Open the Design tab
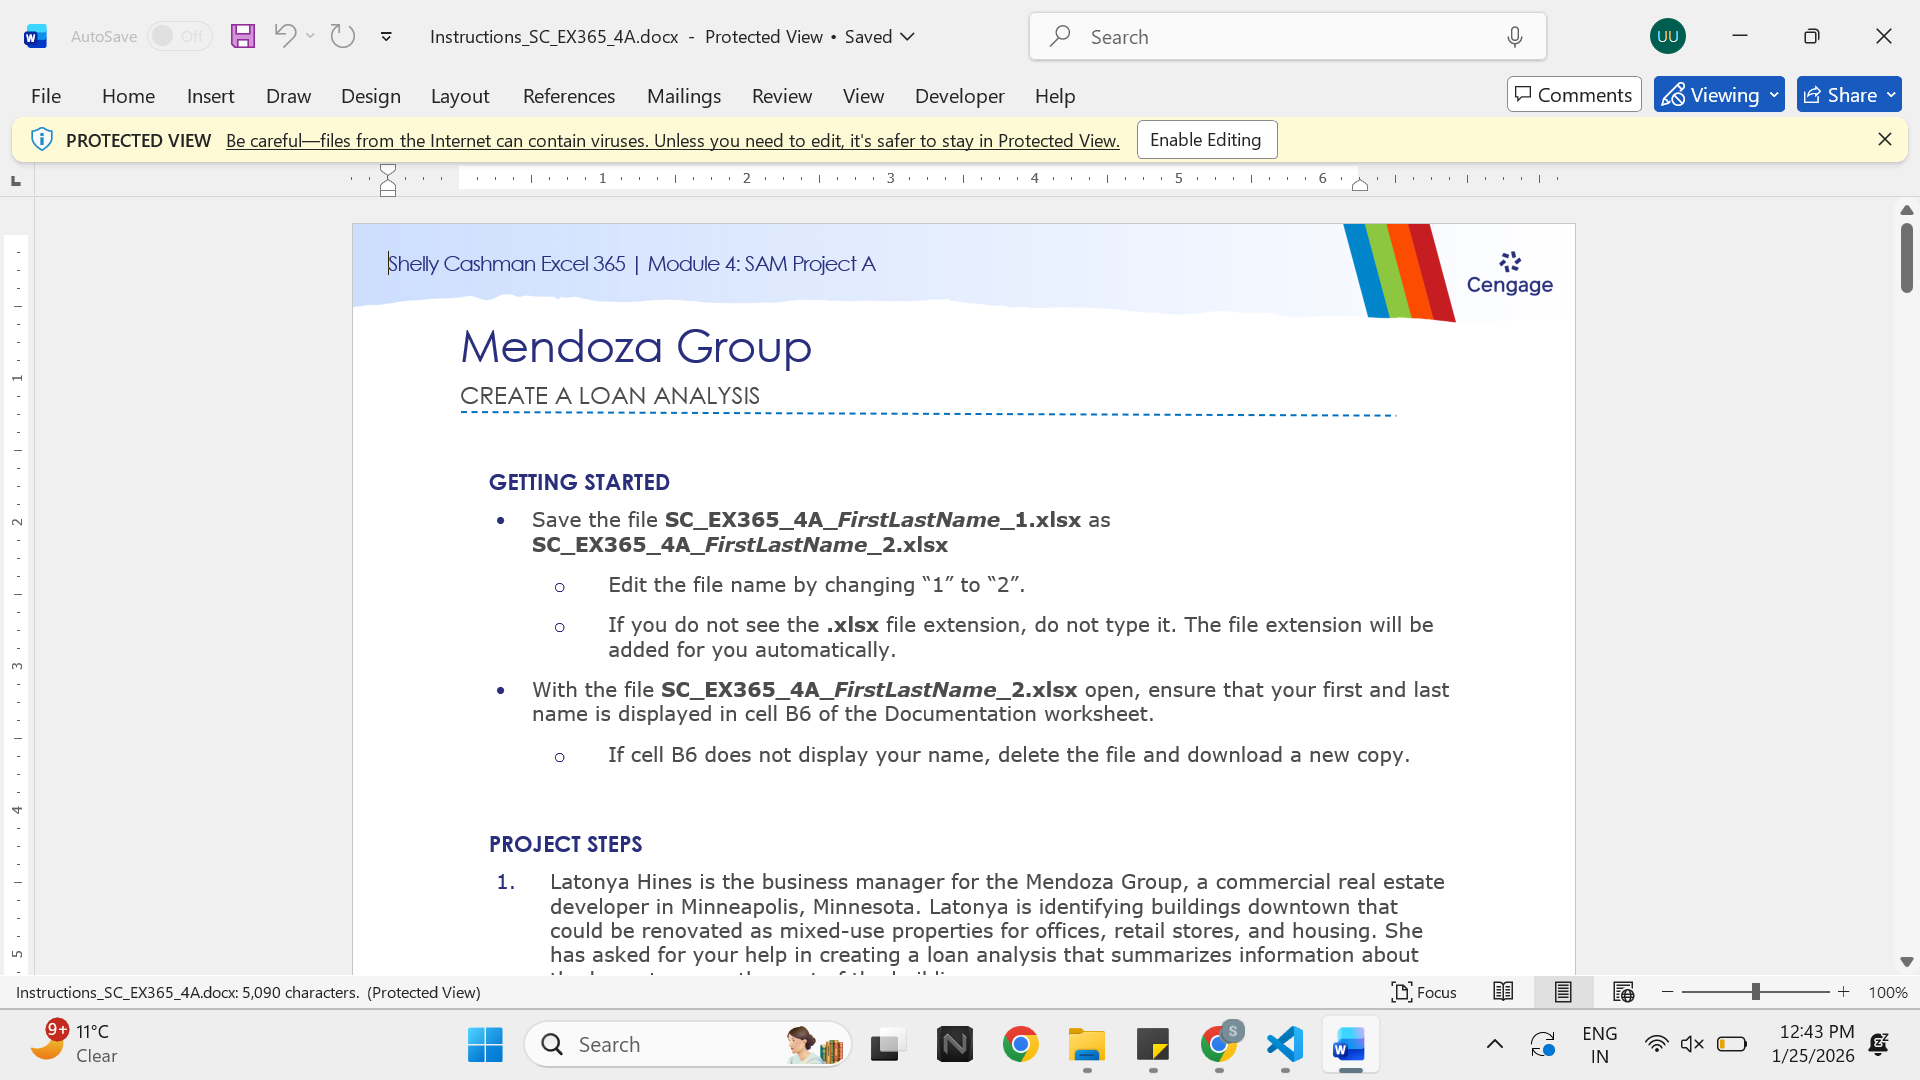 (370, 96)
